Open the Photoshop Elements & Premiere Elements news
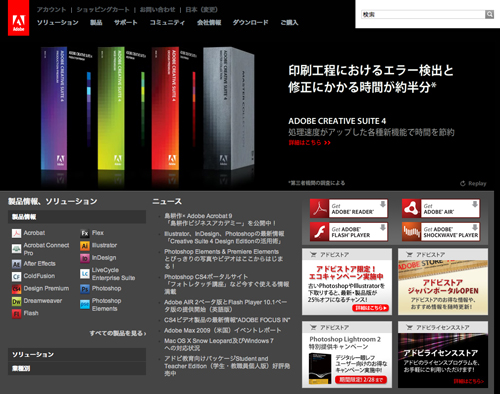Viewport: 500px width, 394px height. tap(223, 259)
